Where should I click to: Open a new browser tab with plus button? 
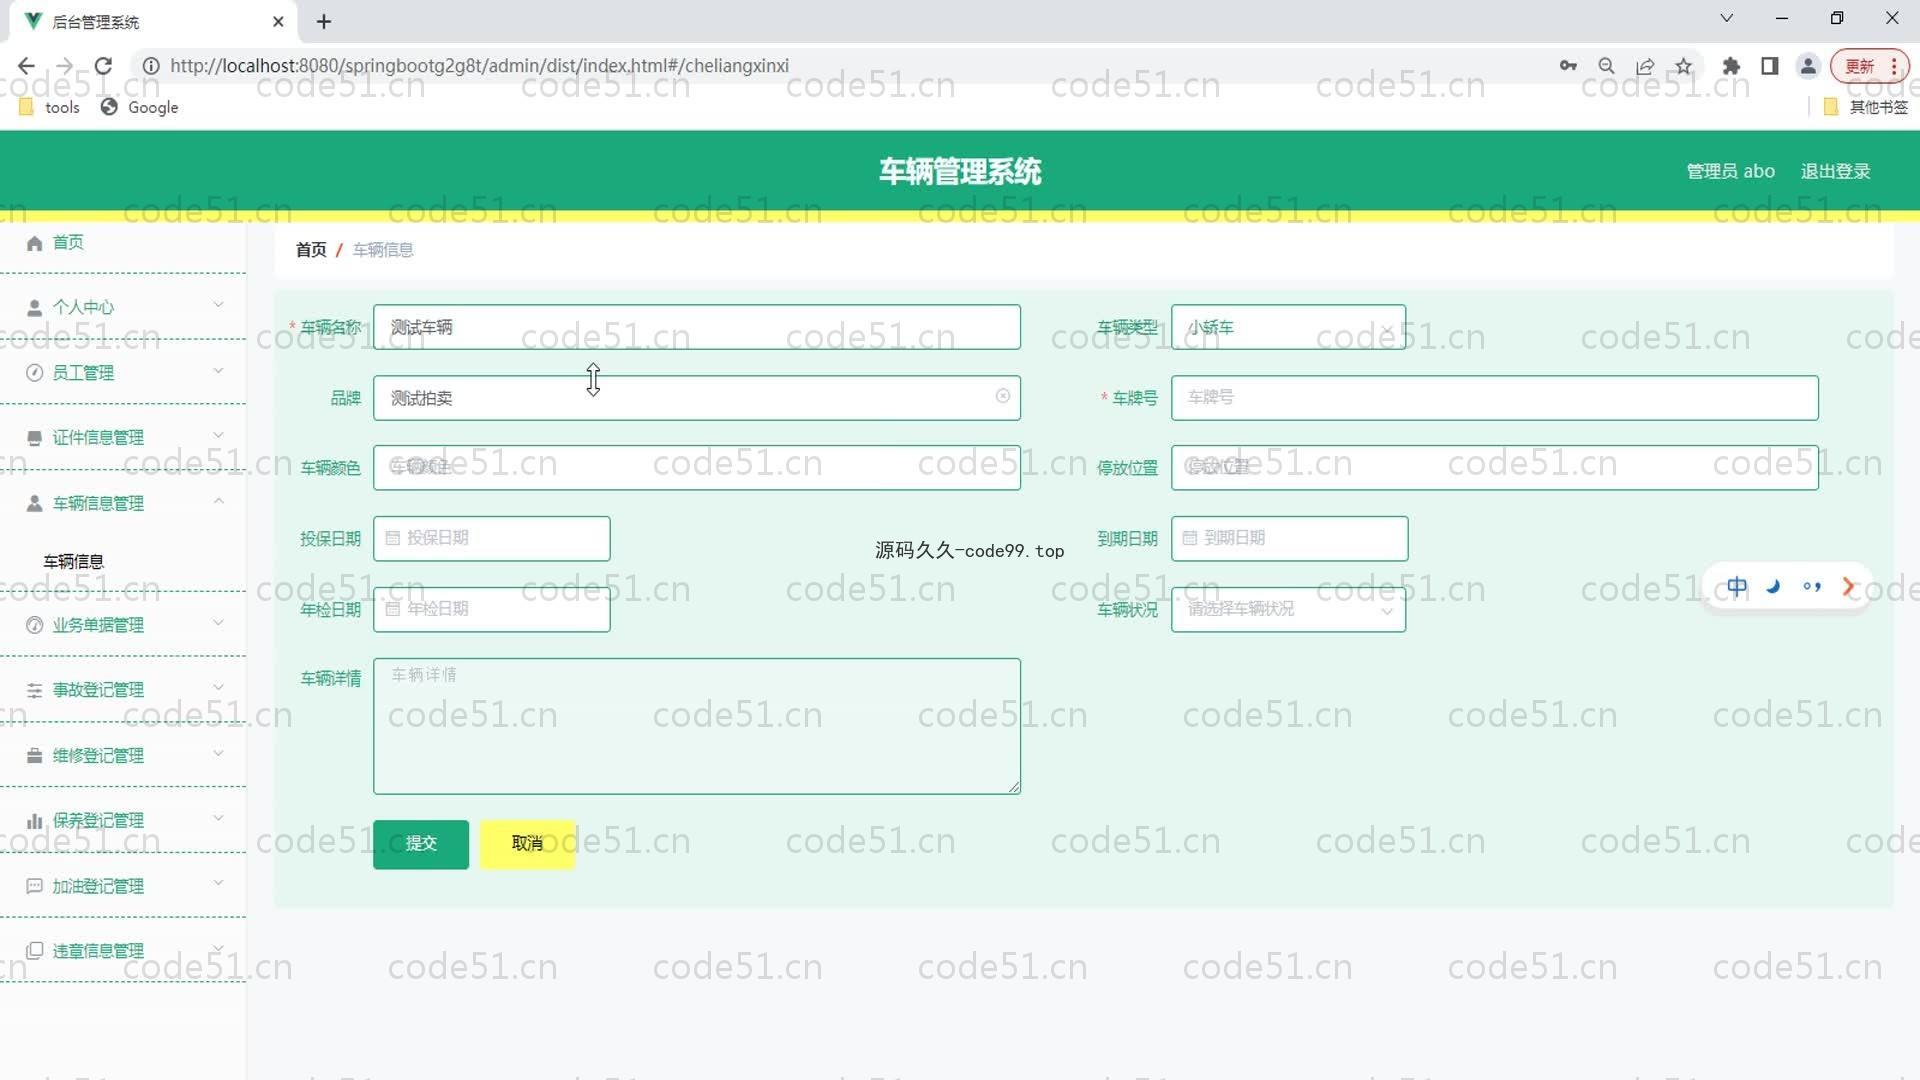coord(324,21)
